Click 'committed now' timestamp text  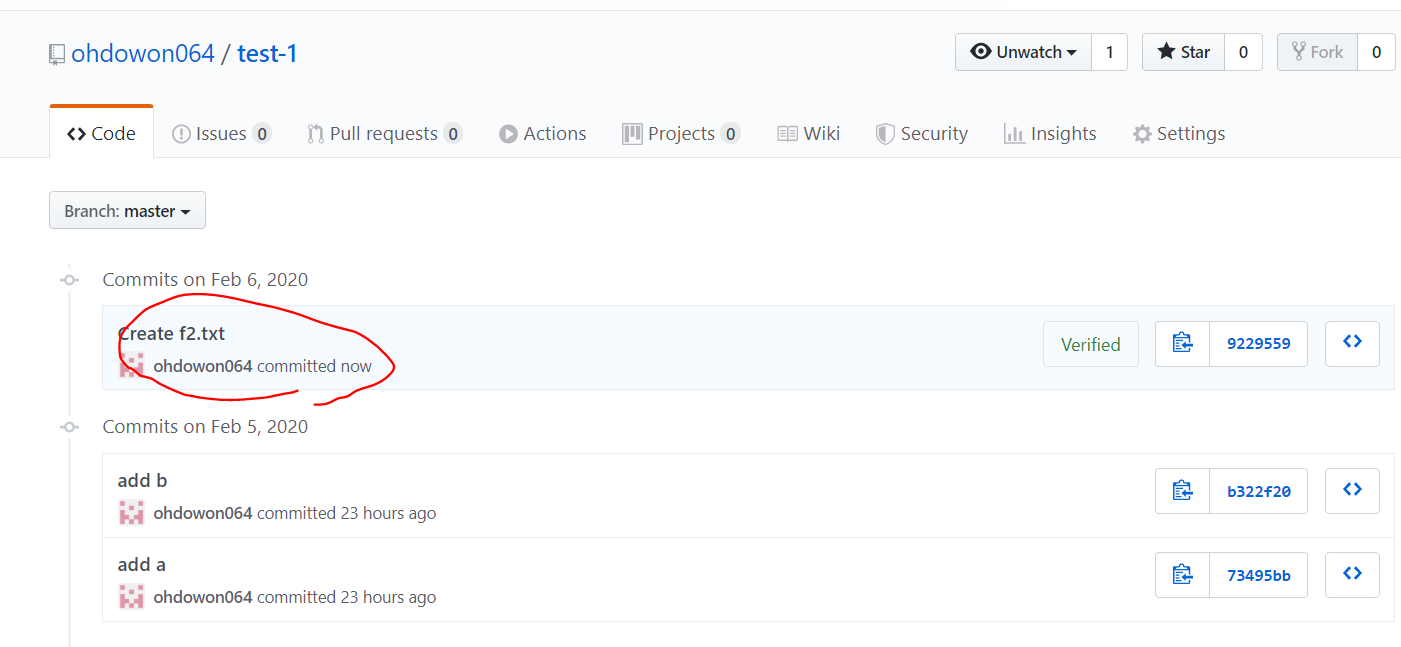[x=314, y=366]
